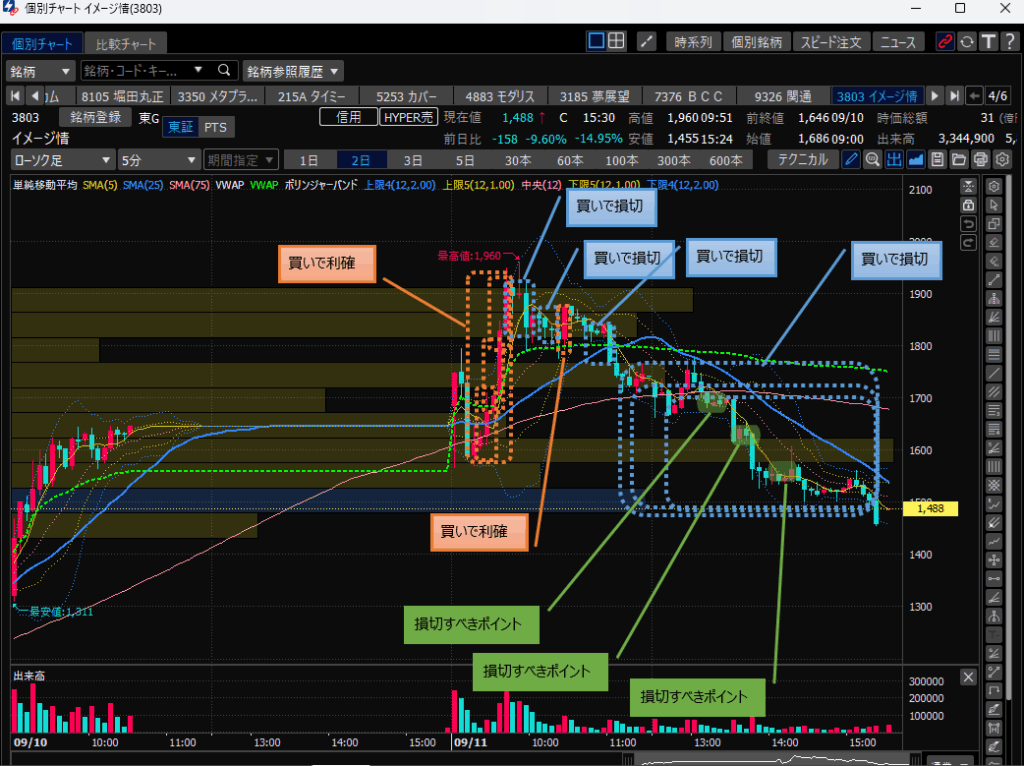Image resolution: width=1024 pixels, height=766 pixels.
Task: Switch to four-pane grid layout
Action: tap(617, 42)
